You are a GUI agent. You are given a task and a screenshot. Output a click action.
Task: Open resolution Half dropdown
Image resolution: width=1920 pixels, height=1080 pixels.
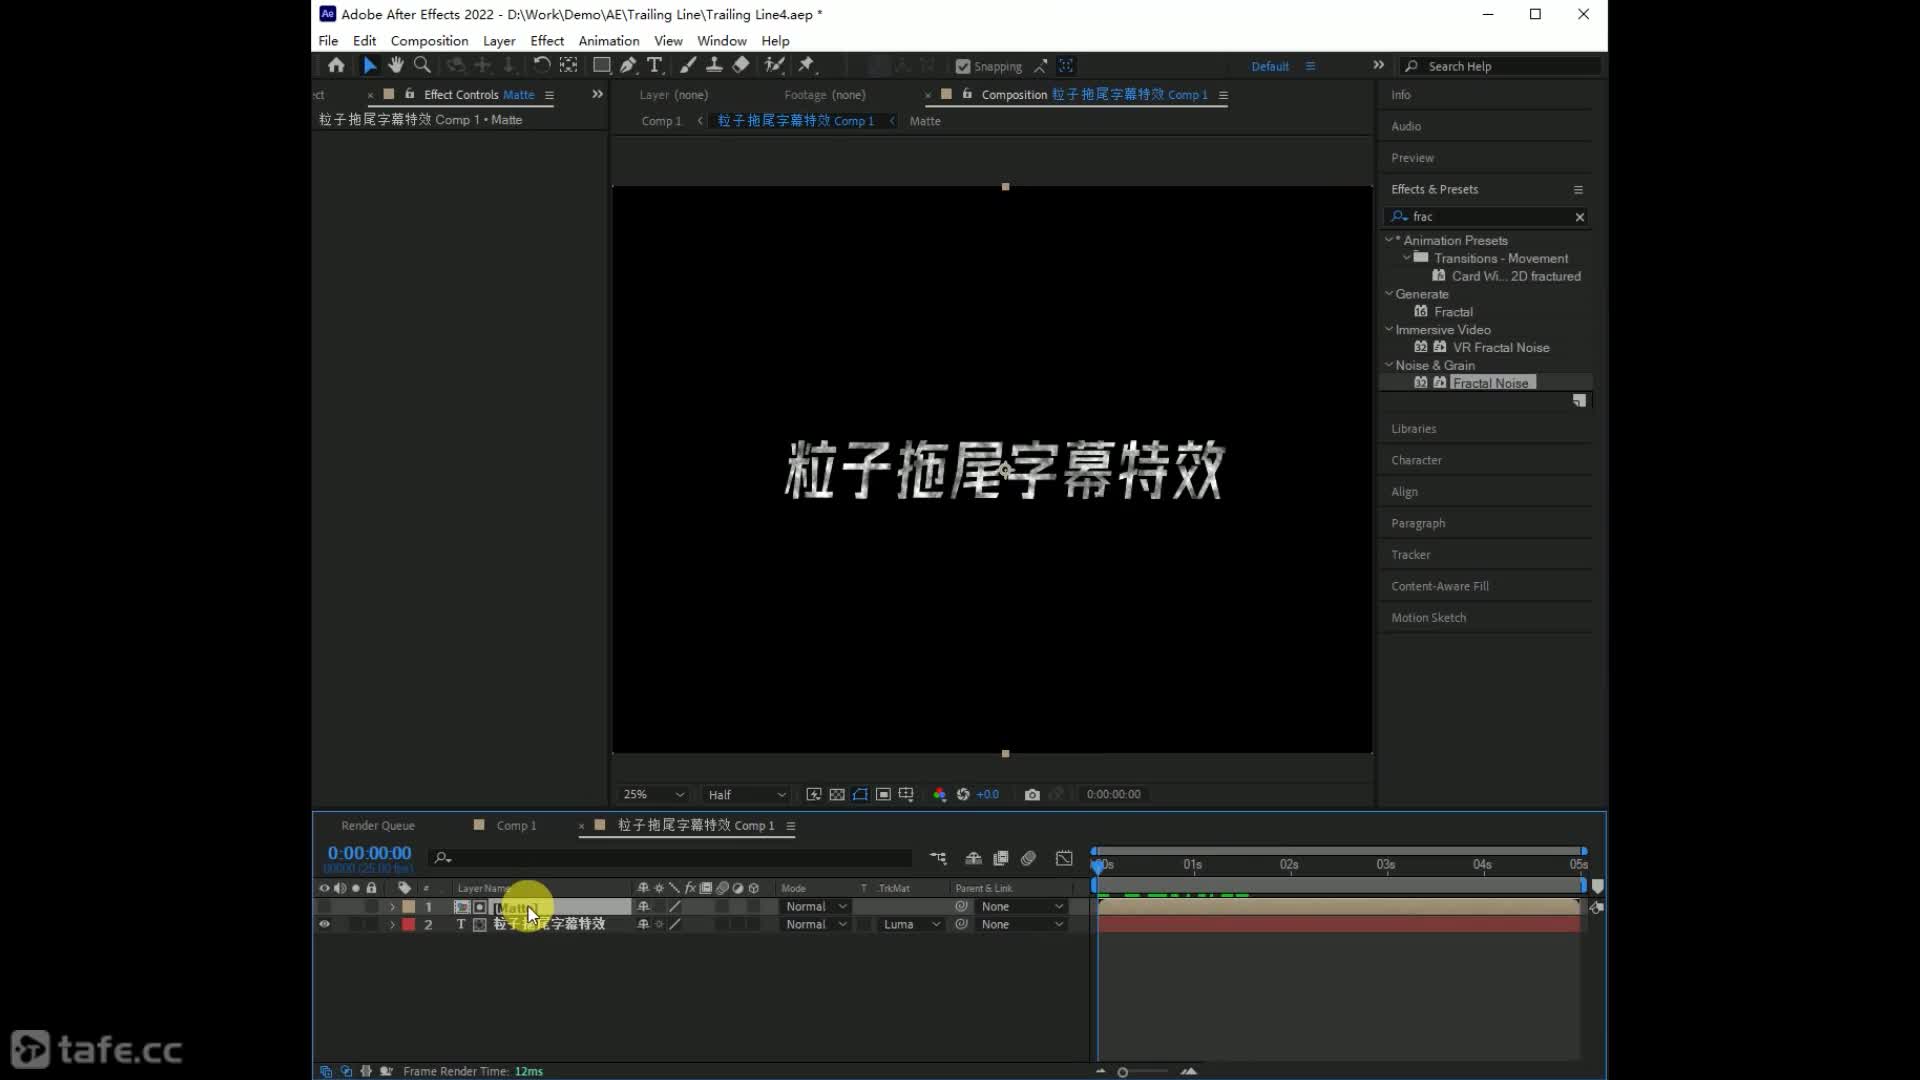746,794
